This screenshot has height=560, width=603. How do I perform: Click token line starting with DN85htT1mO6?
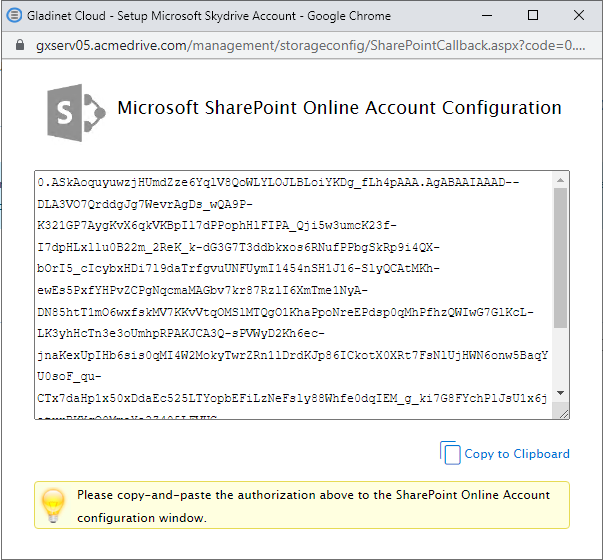click(x=285, y=312)
